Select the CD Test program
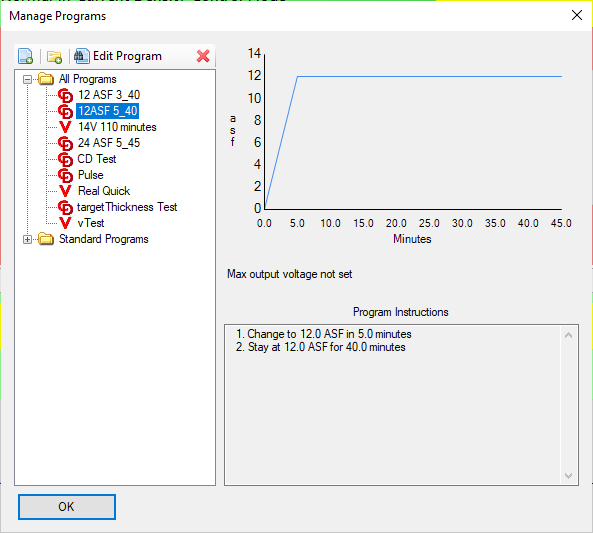The image size is (593, 533). [x=96, y=159]
